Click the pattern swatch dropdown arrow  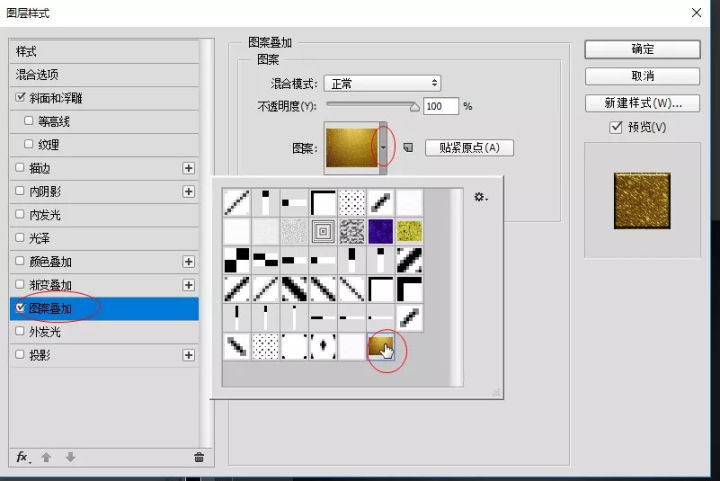click(385, 148)
